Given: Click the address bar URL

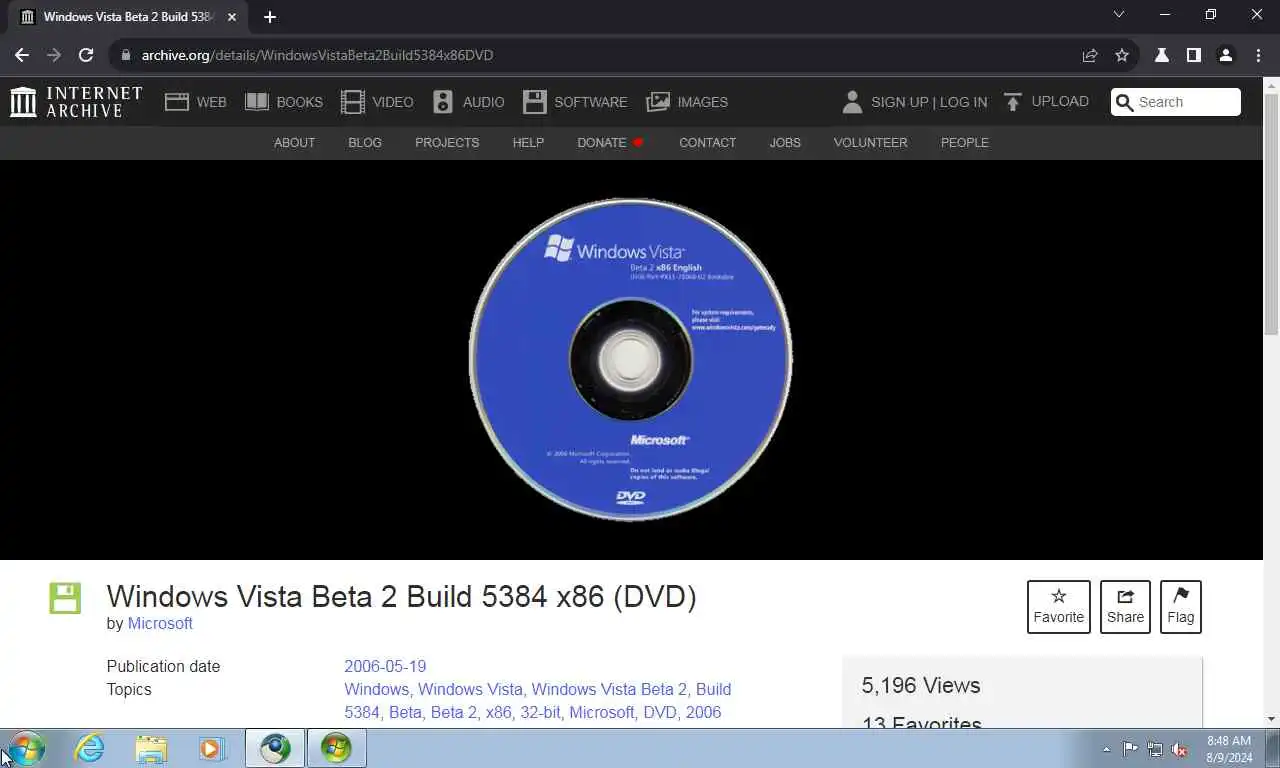Looking at the screenshot, I should click(317, 55).
